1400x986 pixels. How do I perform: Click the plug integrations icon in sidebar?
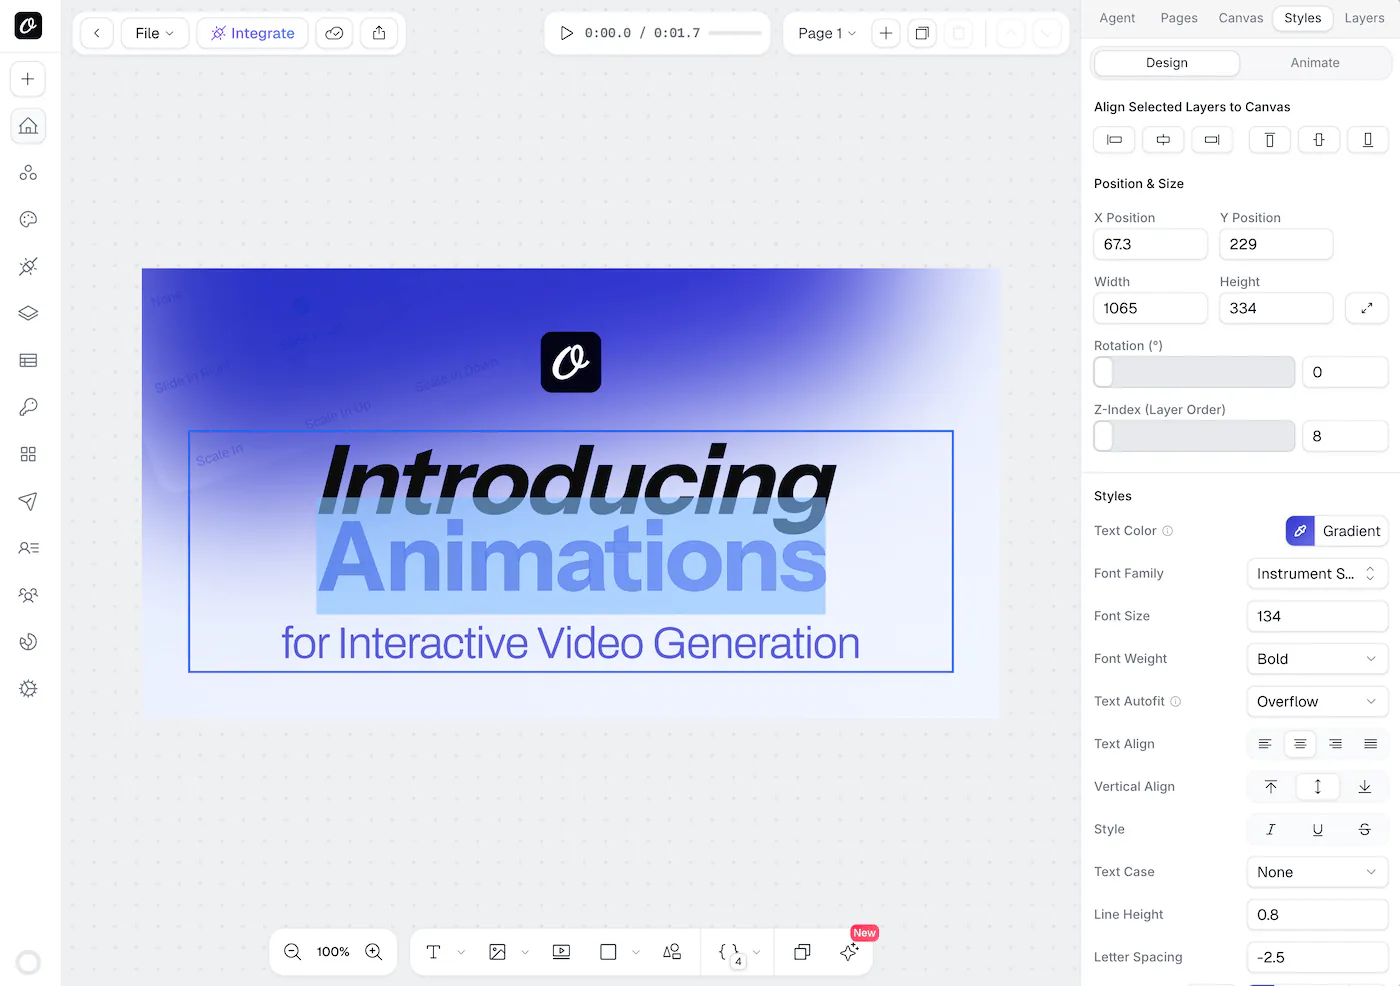[x=28, y=266]
